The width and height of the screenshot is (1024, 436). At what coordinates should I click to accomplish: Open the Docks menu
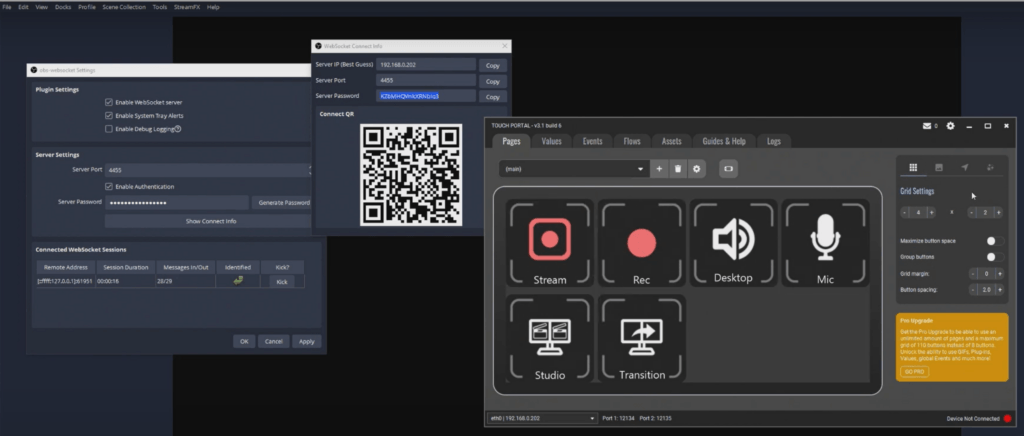click(63, 7)
